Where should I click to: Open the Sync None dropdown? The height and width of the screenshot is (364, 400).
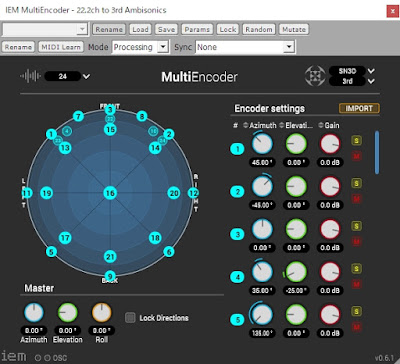pos(288,47)
